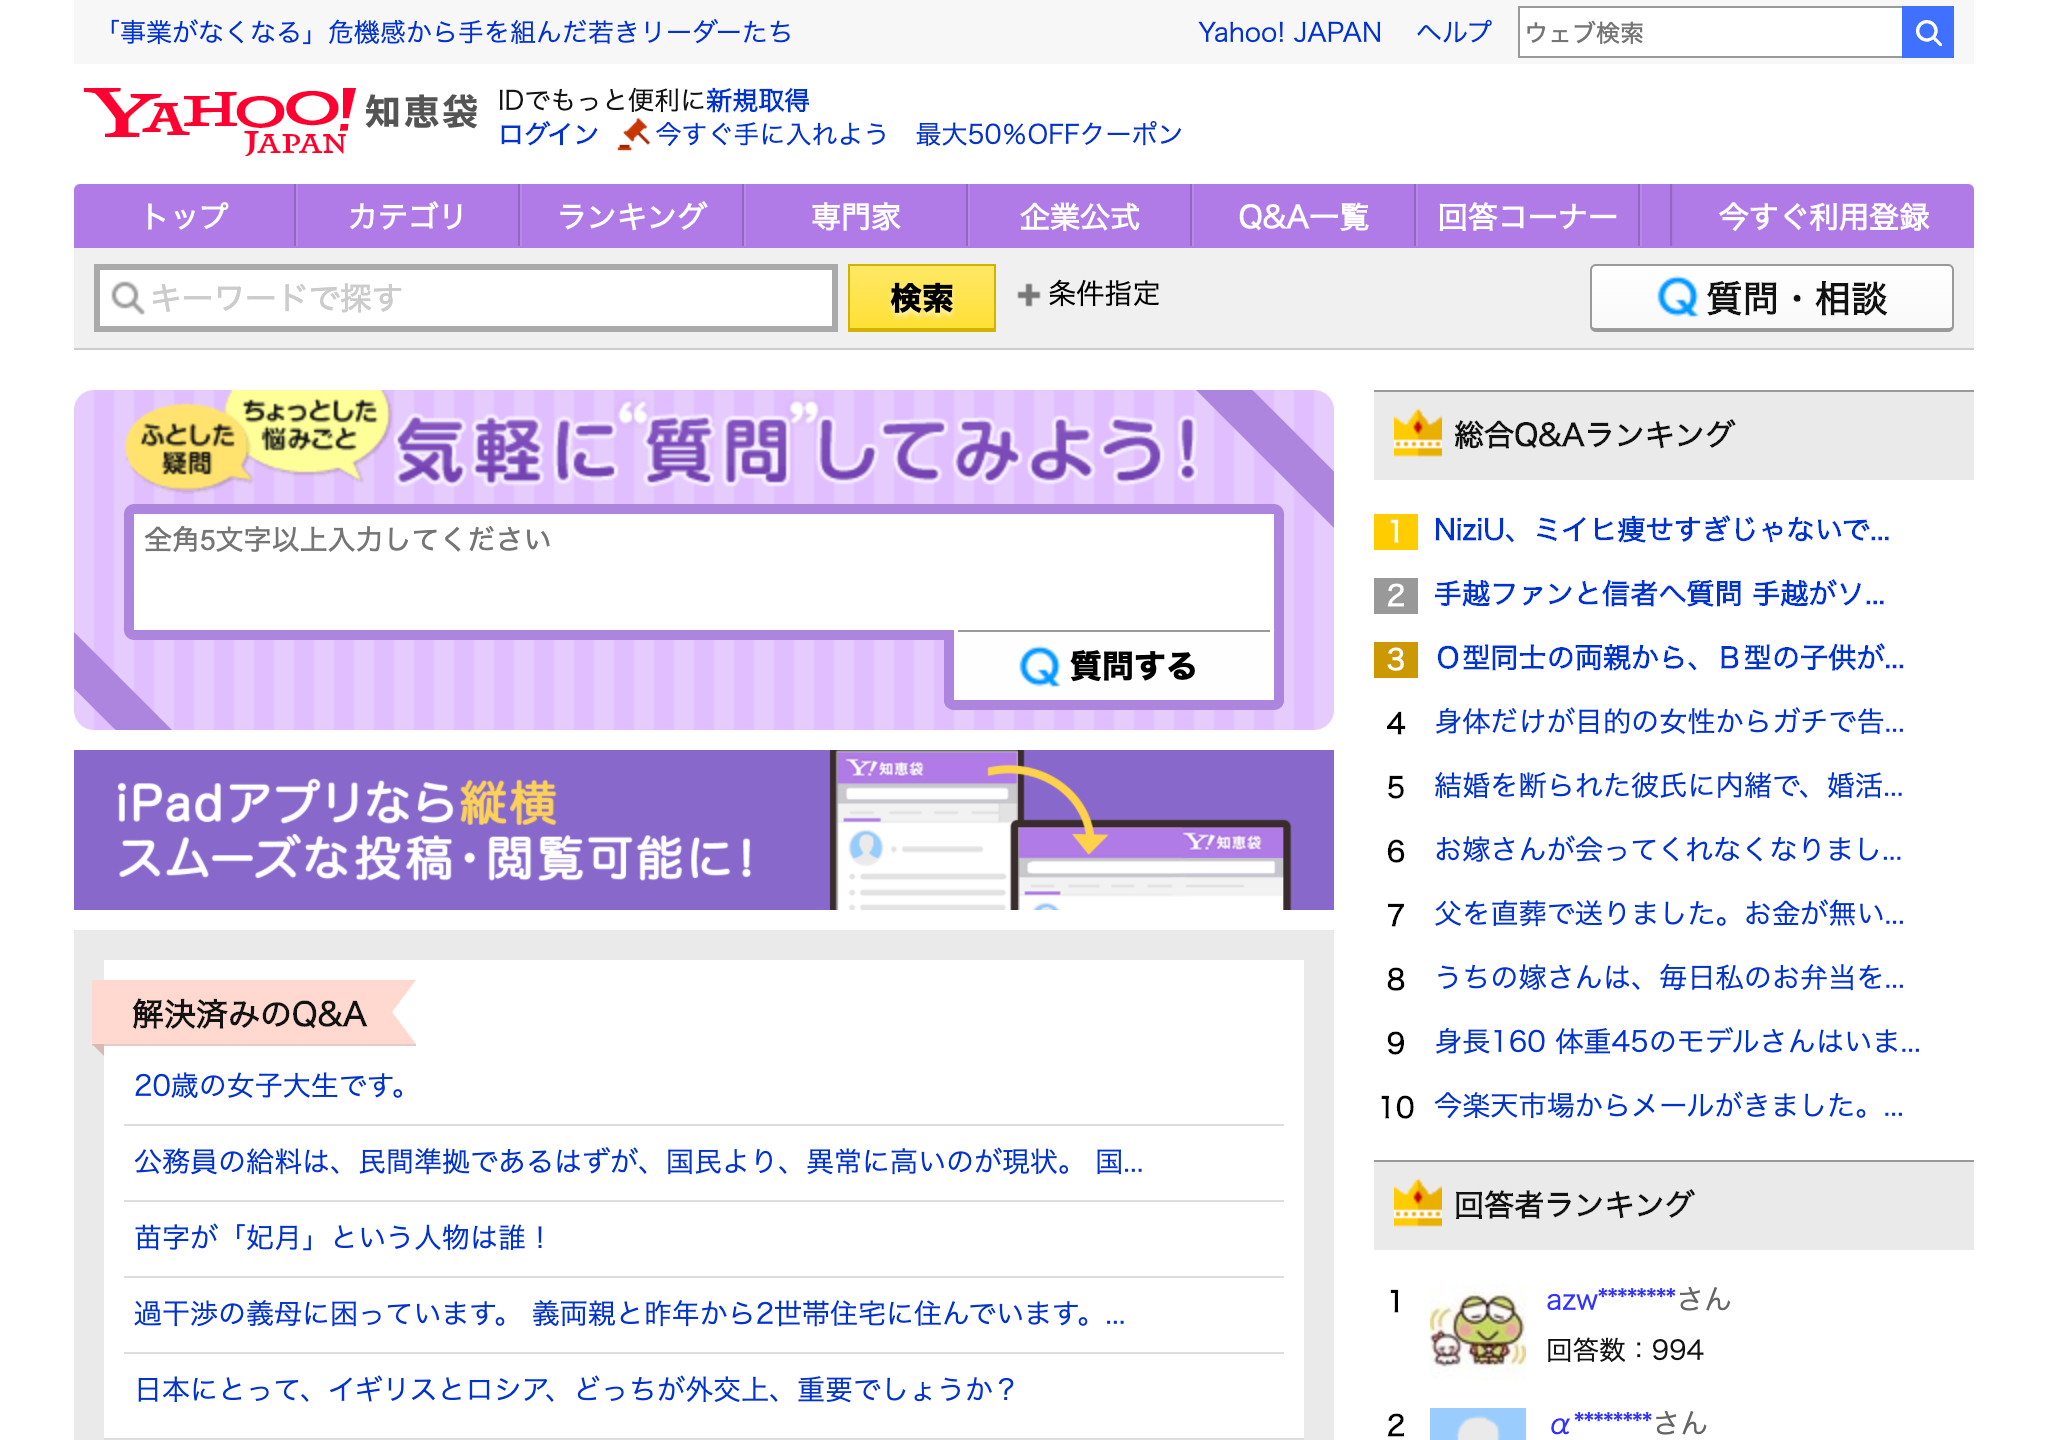Viewport: 2048px width, 1440px height.
Task: Open the 最大50%OFFクーポン link
Action: click(1049, 134)
